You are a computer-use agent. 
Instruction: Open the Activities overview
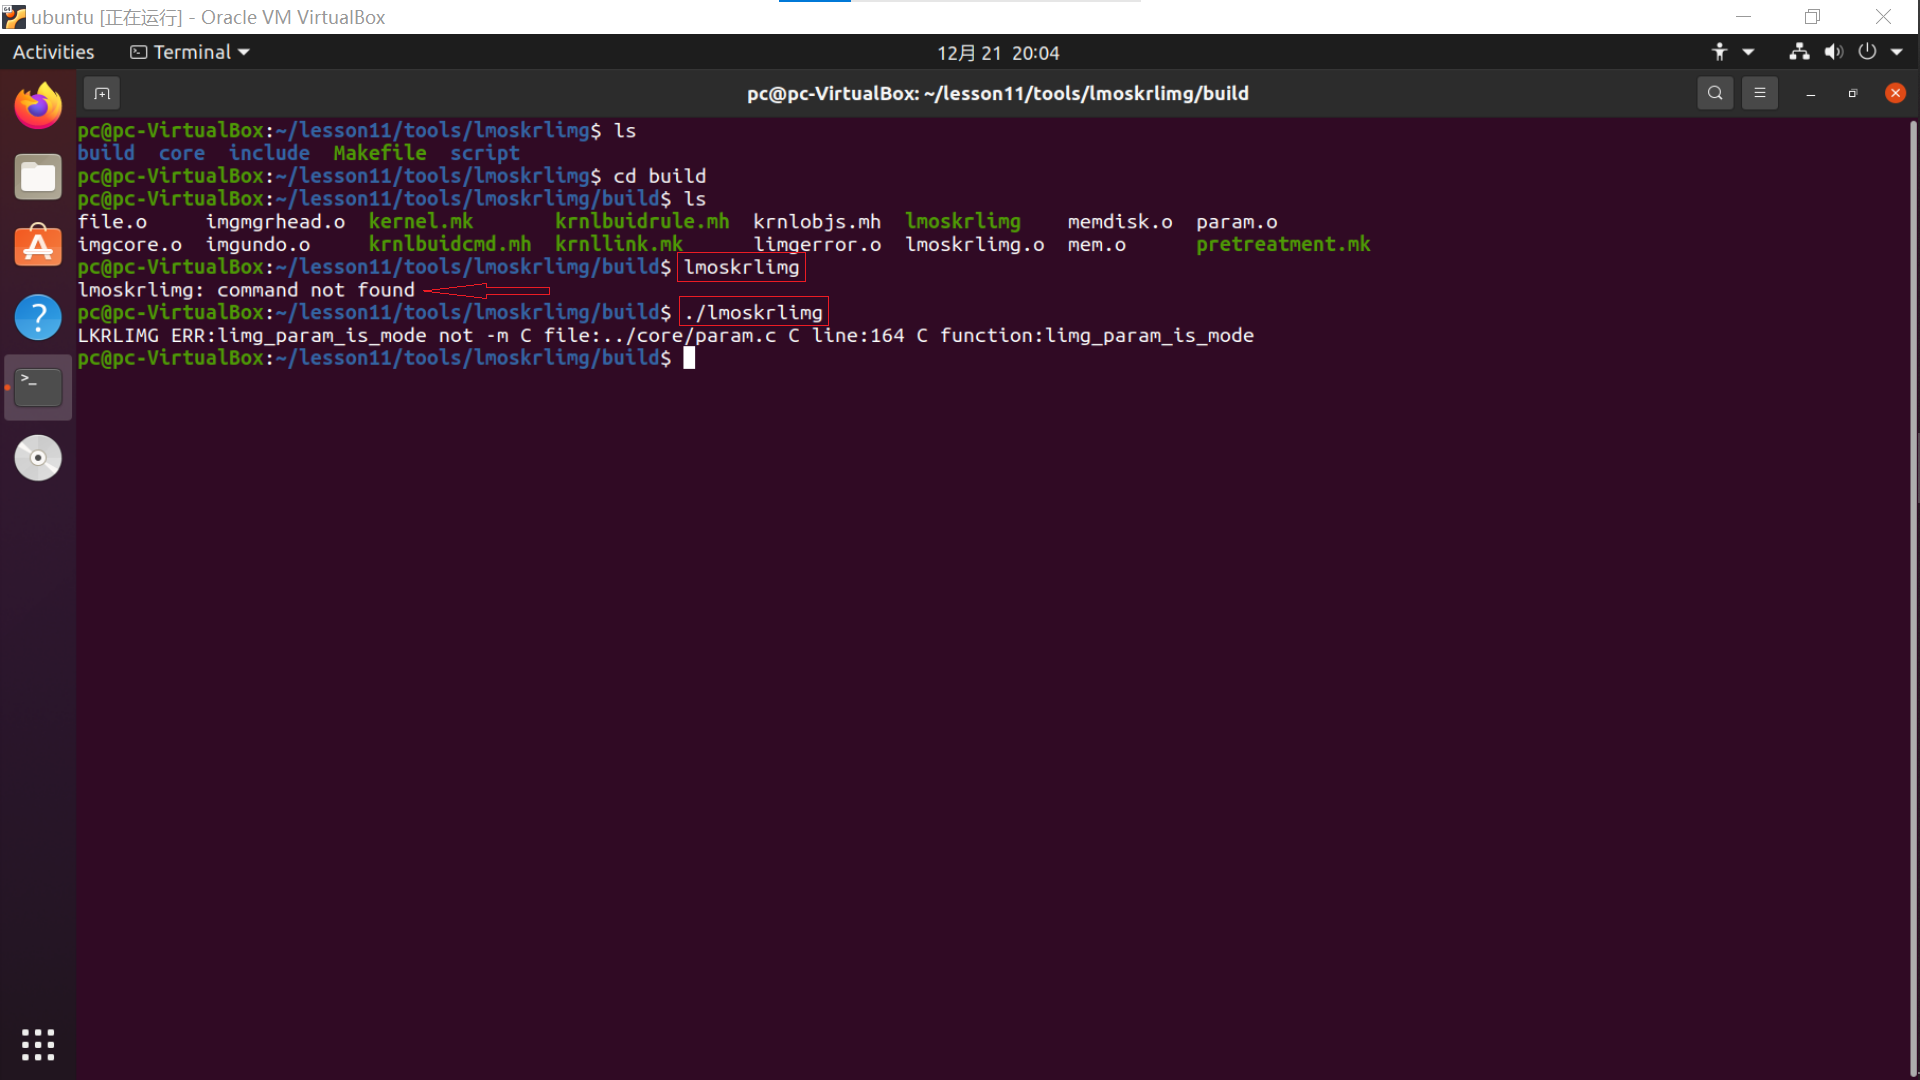click(53, 52)
